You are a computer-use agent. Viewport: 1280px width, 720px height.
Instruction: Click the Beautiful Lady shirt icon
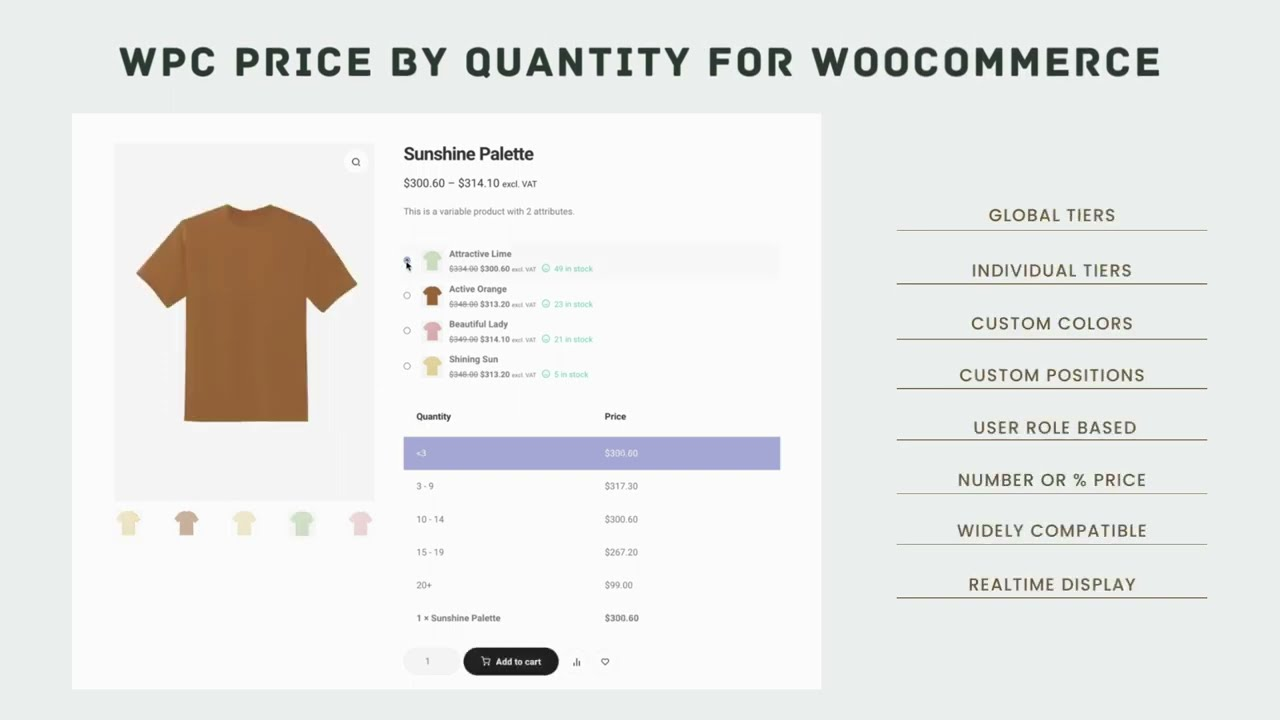coord(432,331)
